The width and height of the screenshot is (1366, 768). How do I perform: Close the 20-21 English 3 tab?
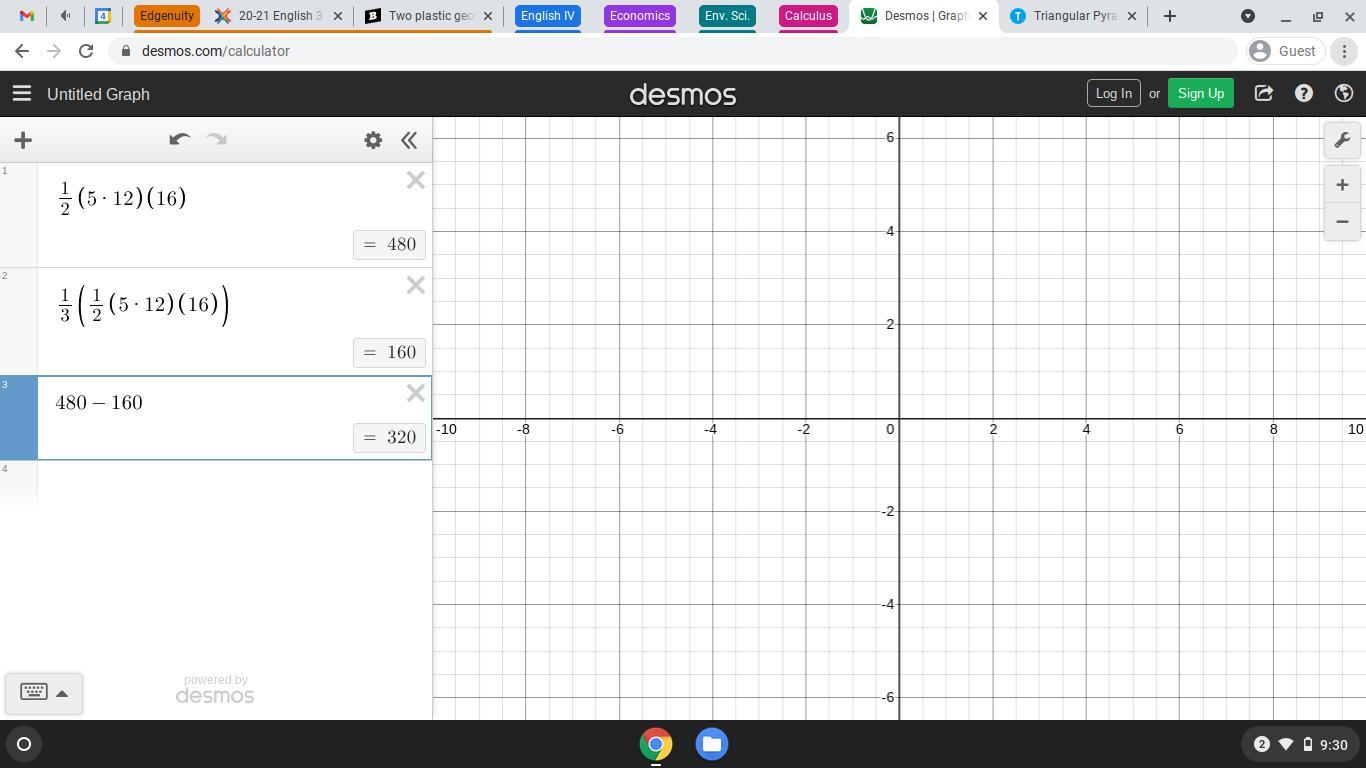[x=338, y=16]
